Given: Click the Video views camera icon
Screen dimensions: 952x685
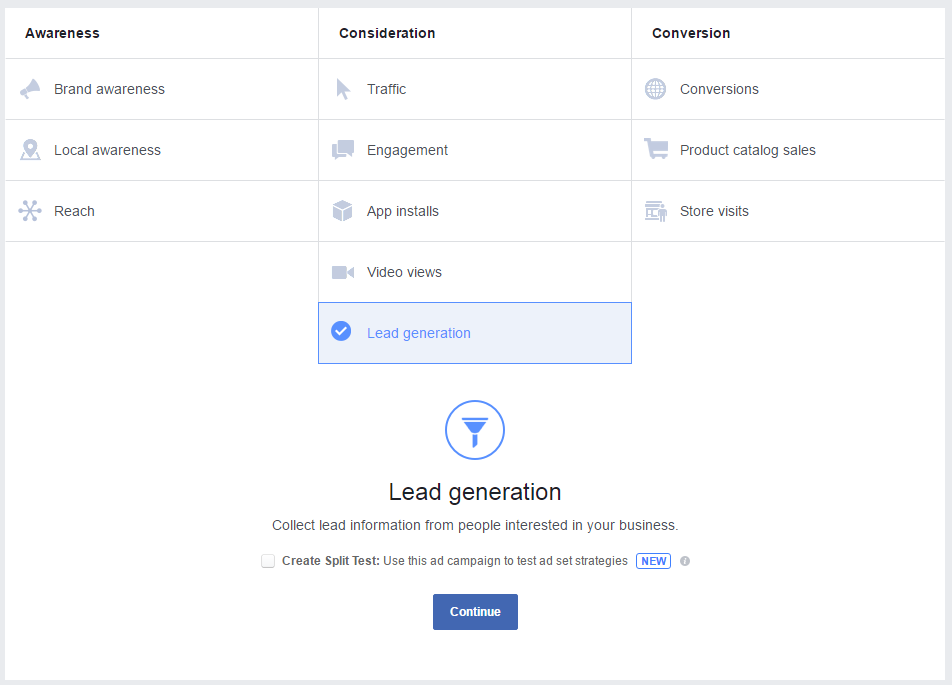Looking at the screenshot, I should pos(343,272).
